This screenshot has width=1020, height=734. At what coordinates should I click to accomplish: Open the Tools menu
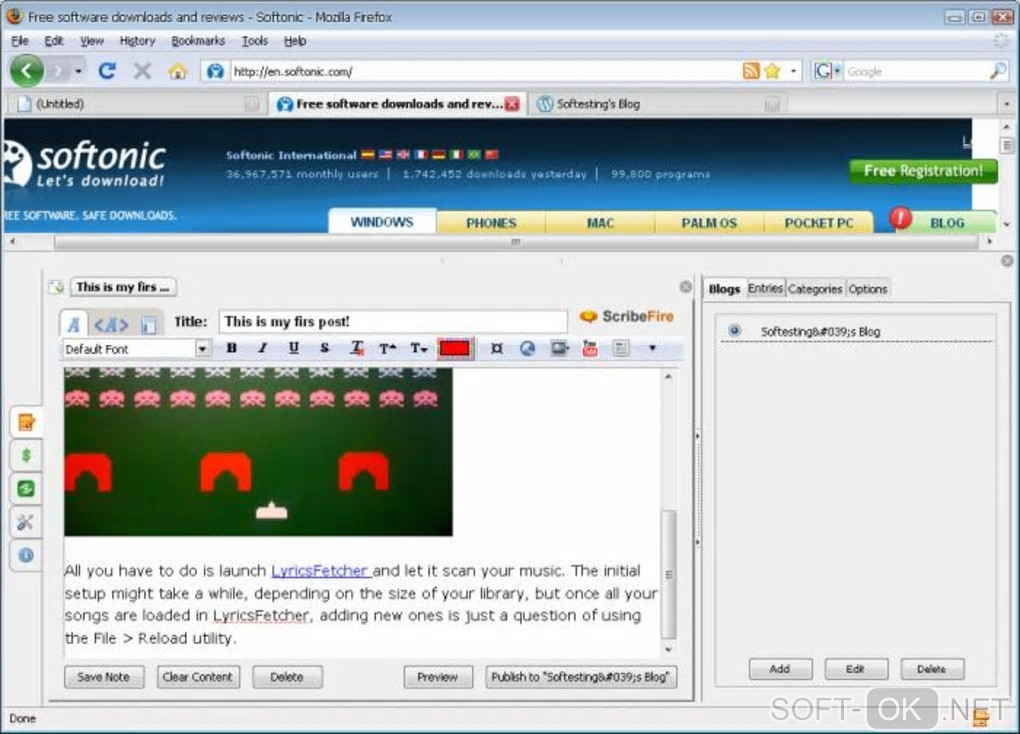tap(255, 41)
